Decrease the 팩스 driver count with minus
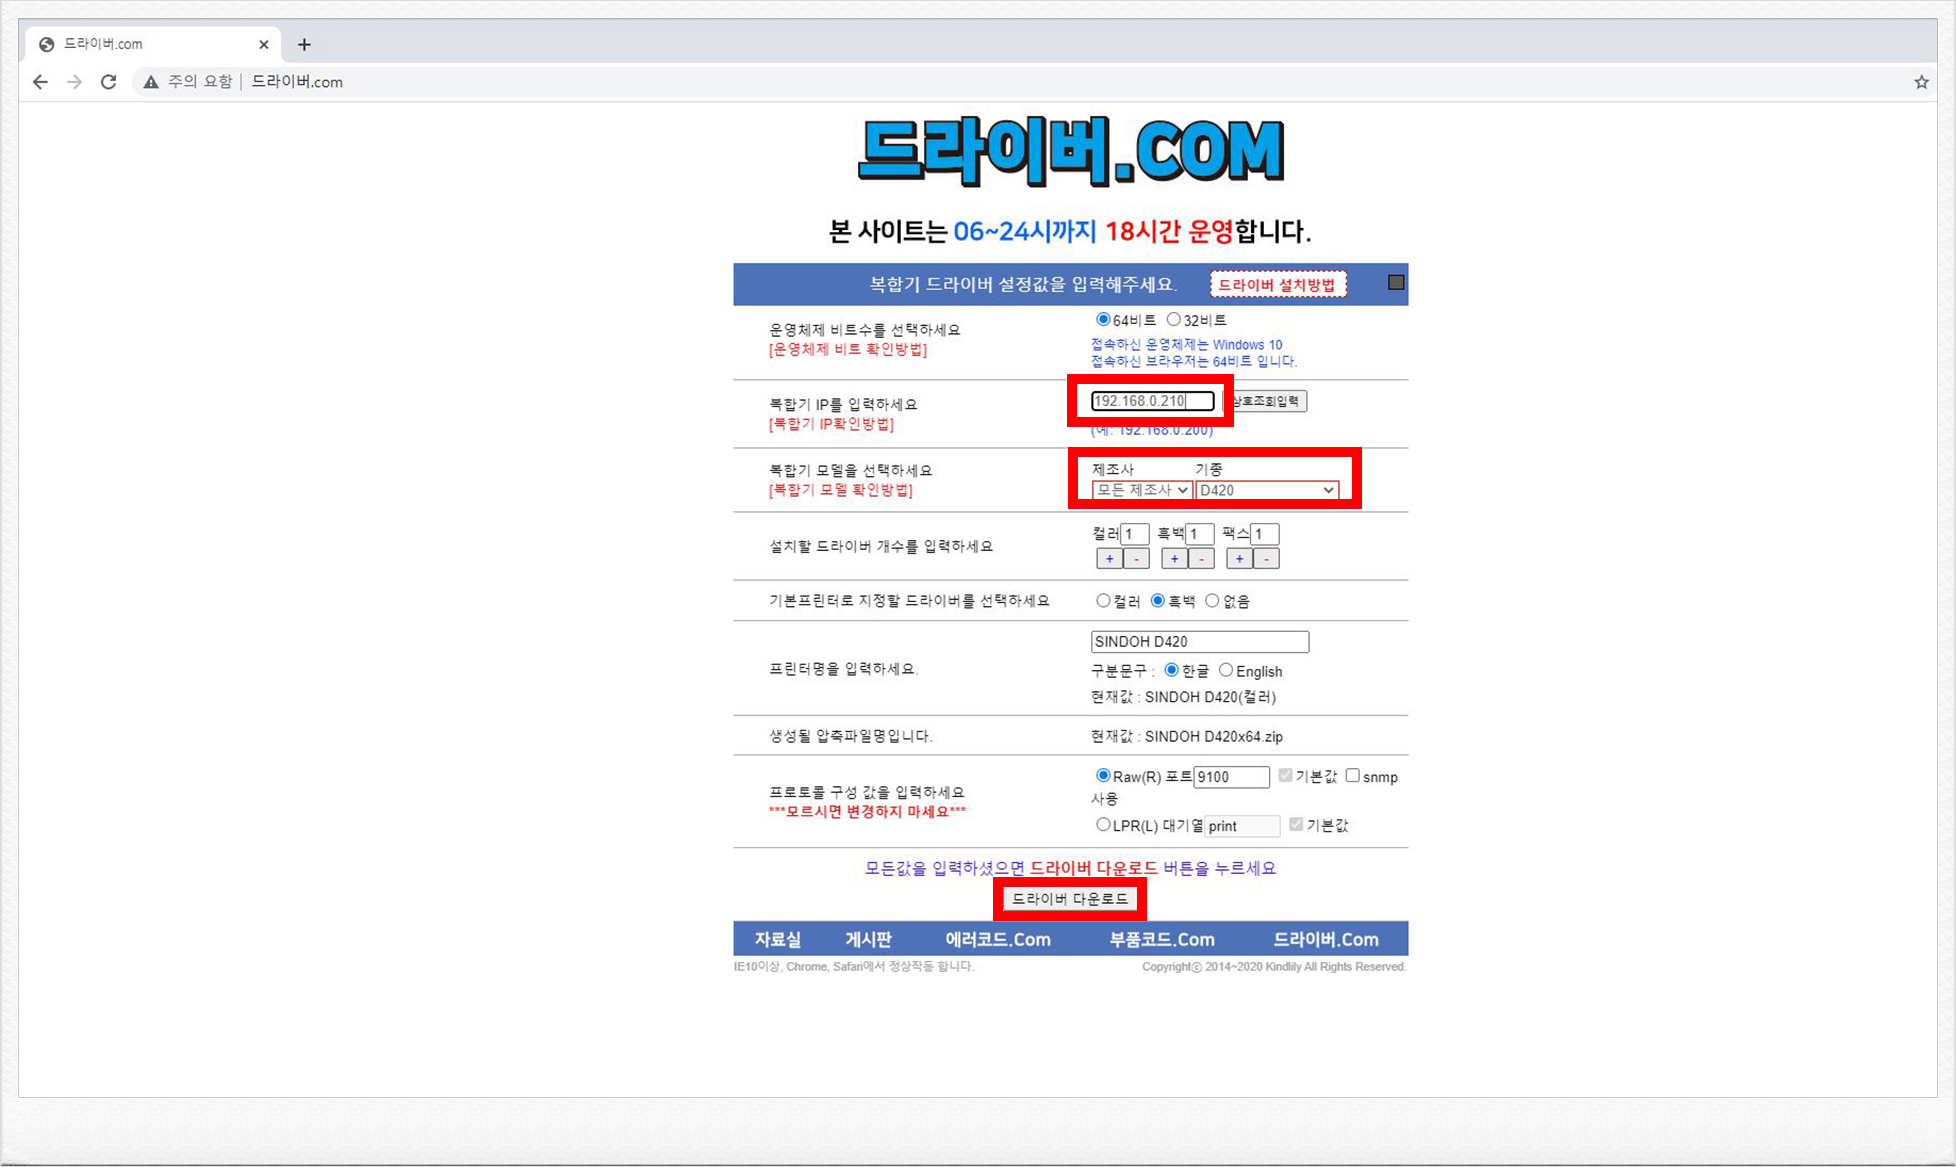This screenshot has height=1167, width=1956. coord(1266,559)
